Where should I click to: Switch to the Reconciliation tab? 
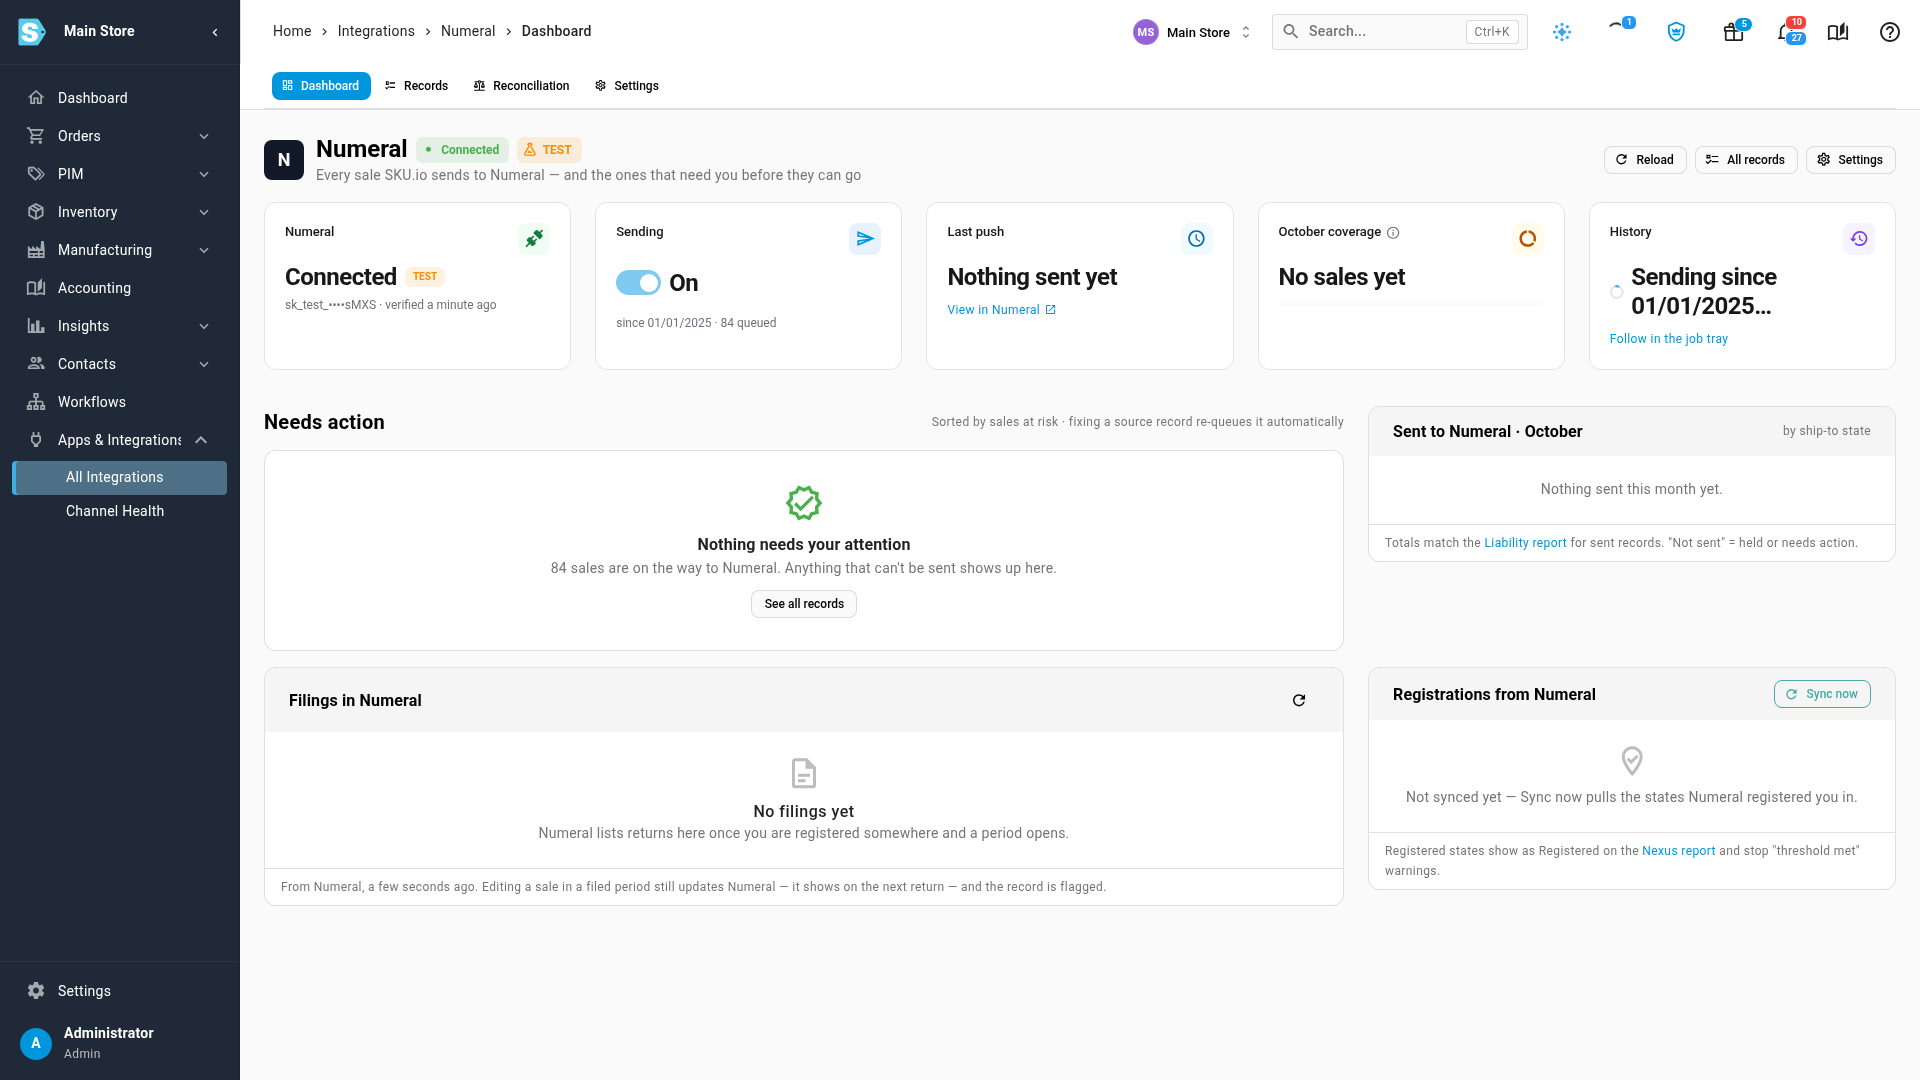point(521,86)
